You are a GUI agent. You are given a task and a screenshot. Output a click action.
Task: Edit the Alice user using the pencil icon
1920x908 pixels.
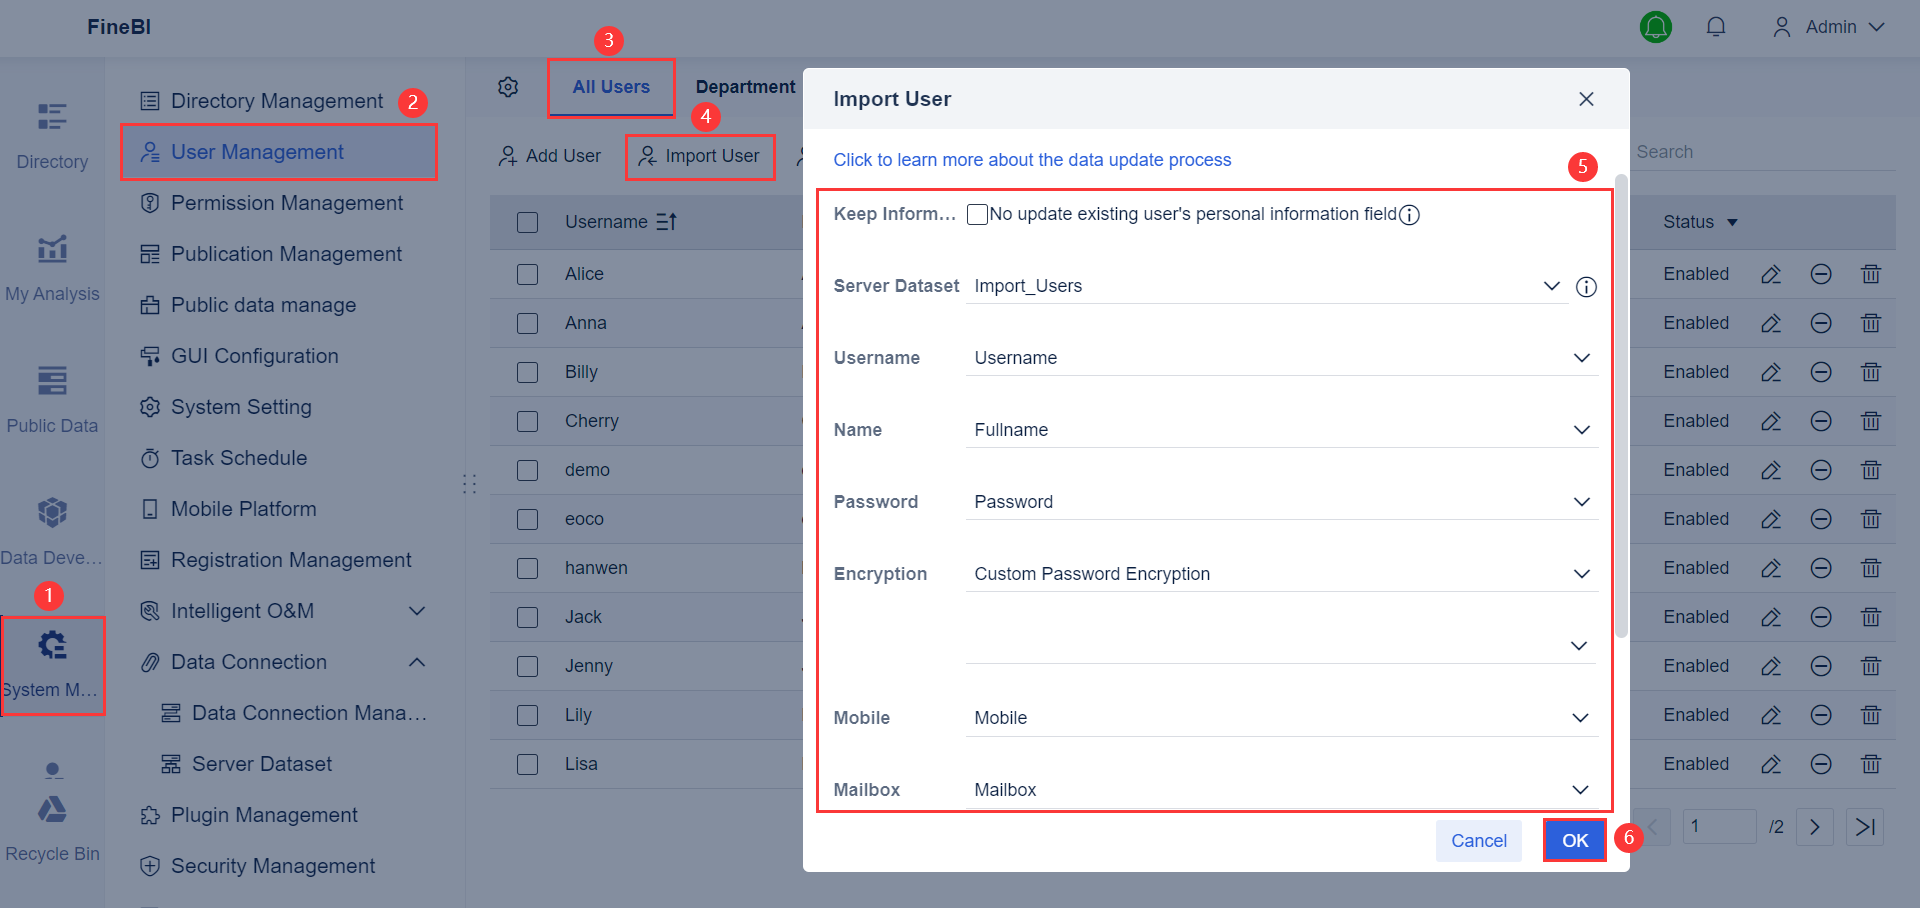1770,274
